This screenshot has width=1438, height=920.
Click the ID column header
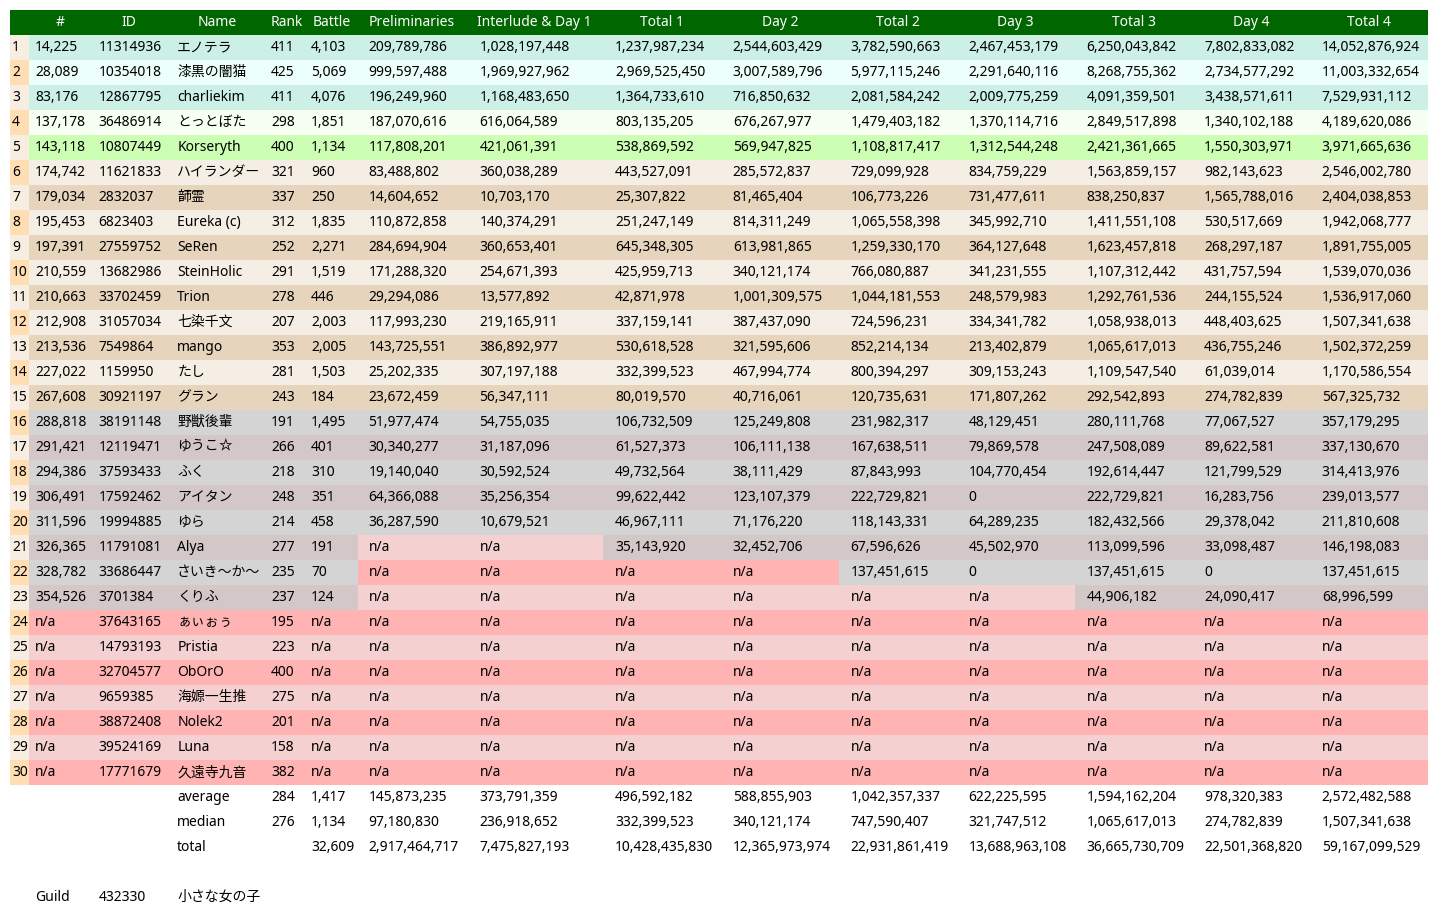coord(129,21)
